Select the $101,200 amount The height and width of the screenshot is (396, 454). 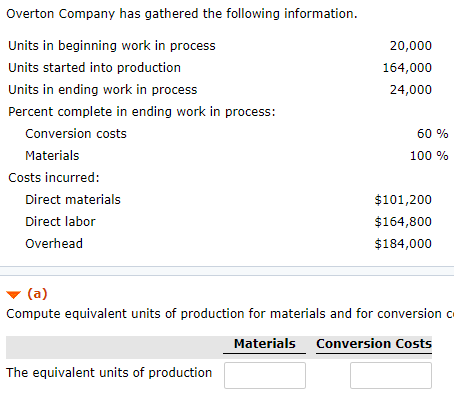[403, 200]
